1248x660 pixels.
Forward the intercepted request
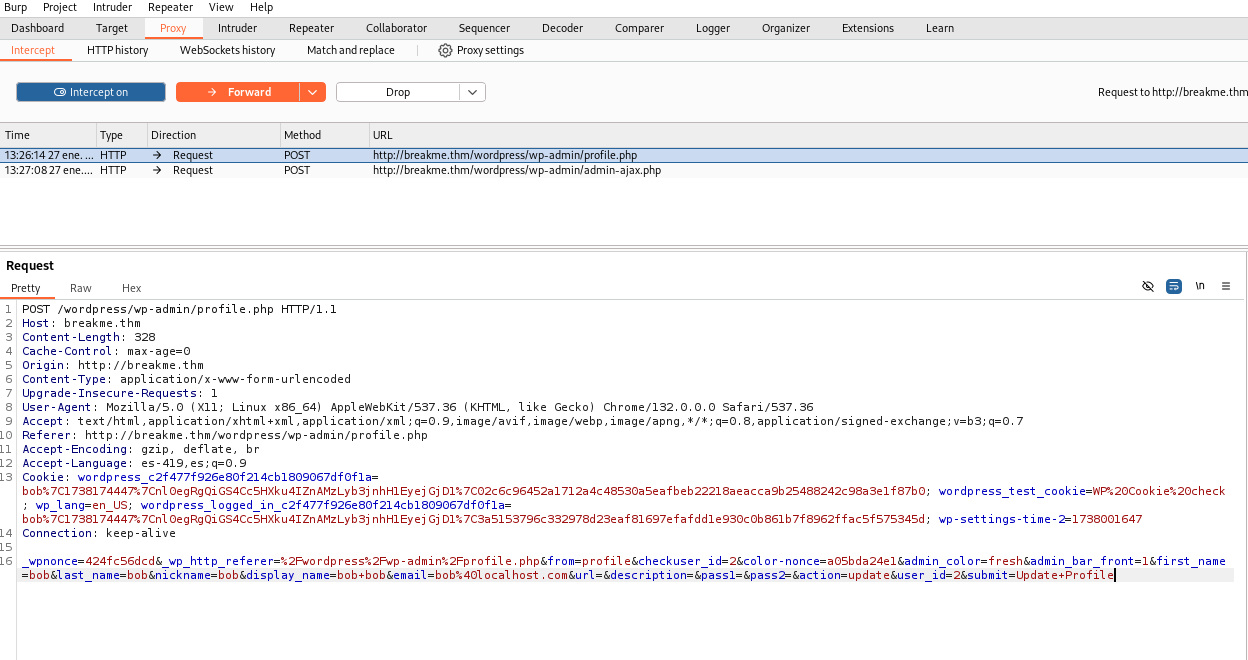[238, 92]
